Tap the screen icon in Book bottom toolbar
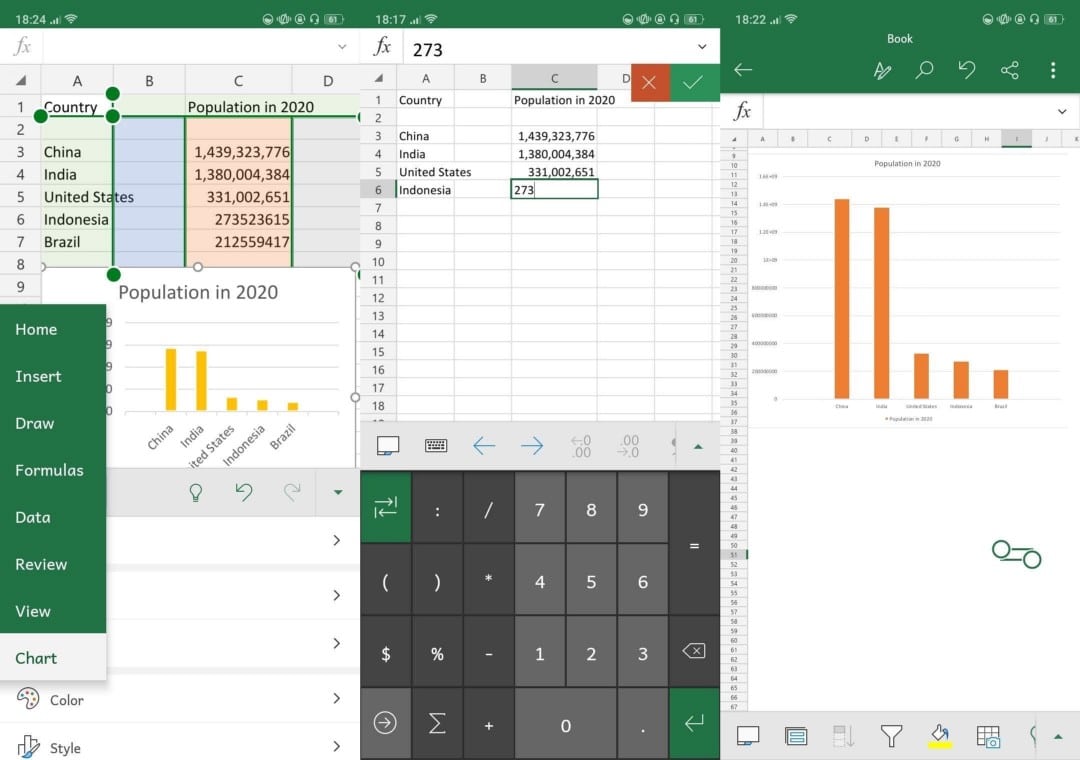The width and height of the screenshot is (1080, 760). (748, 736)
